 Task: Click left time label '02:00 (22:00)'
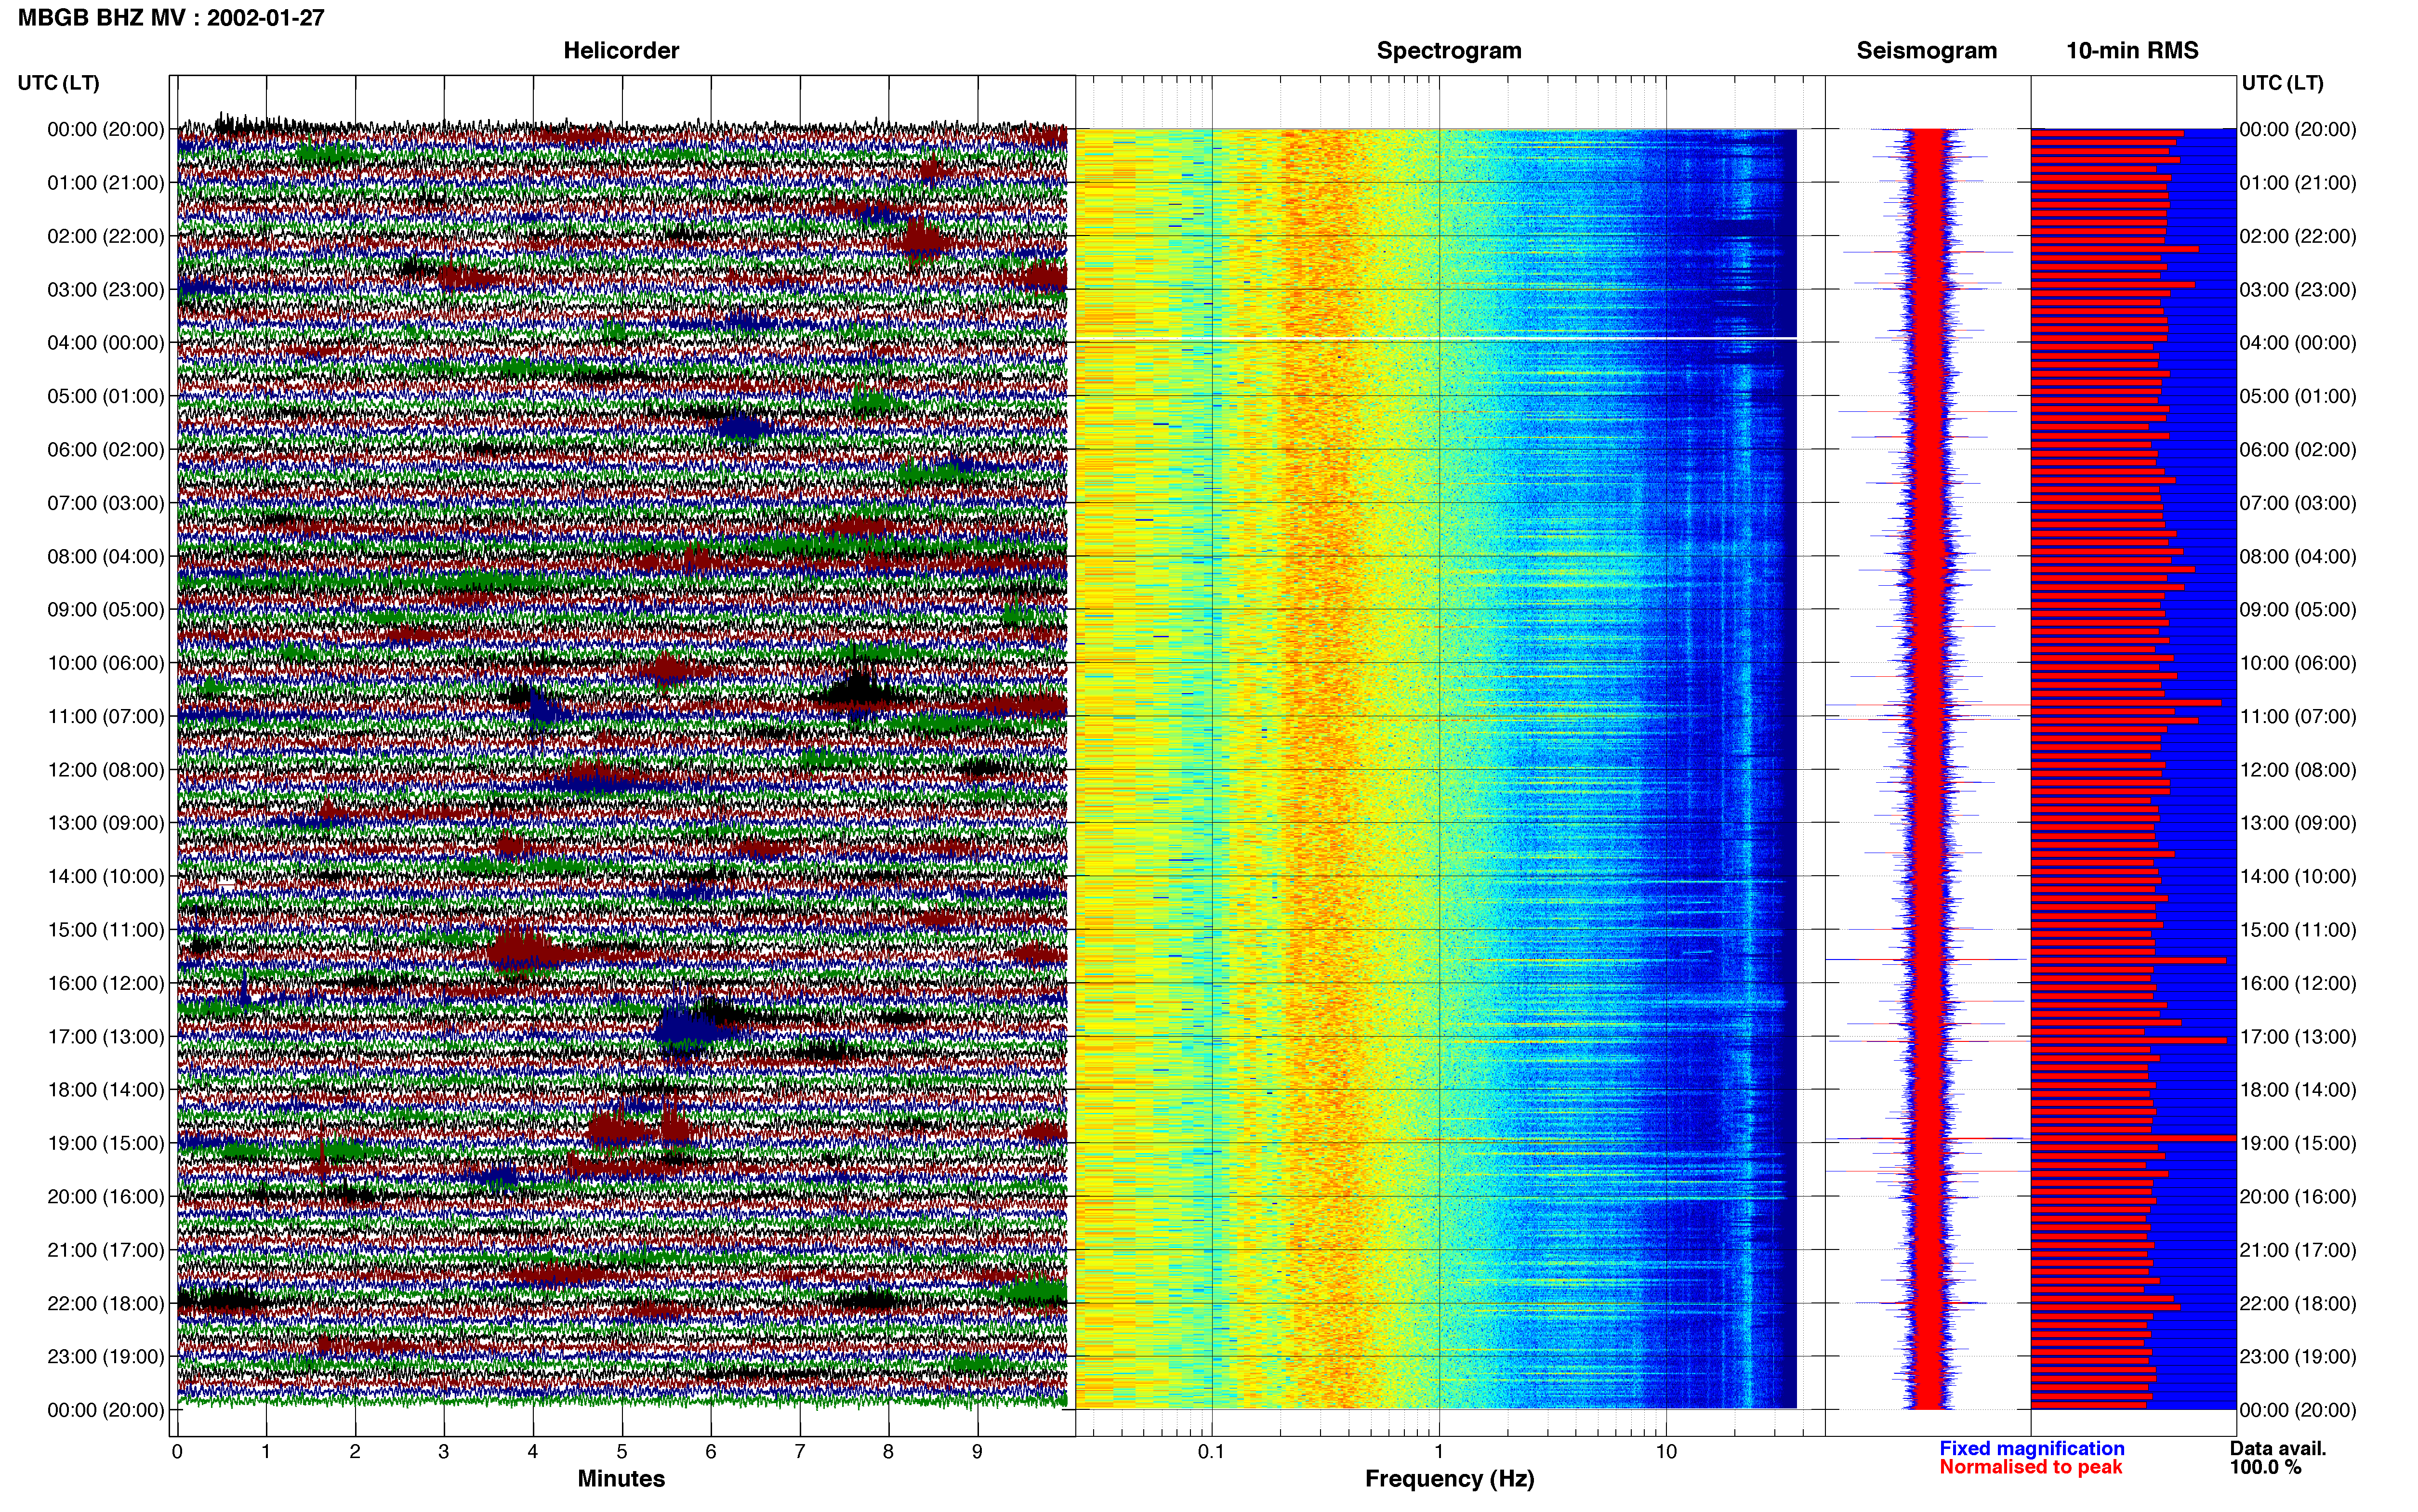106,236
